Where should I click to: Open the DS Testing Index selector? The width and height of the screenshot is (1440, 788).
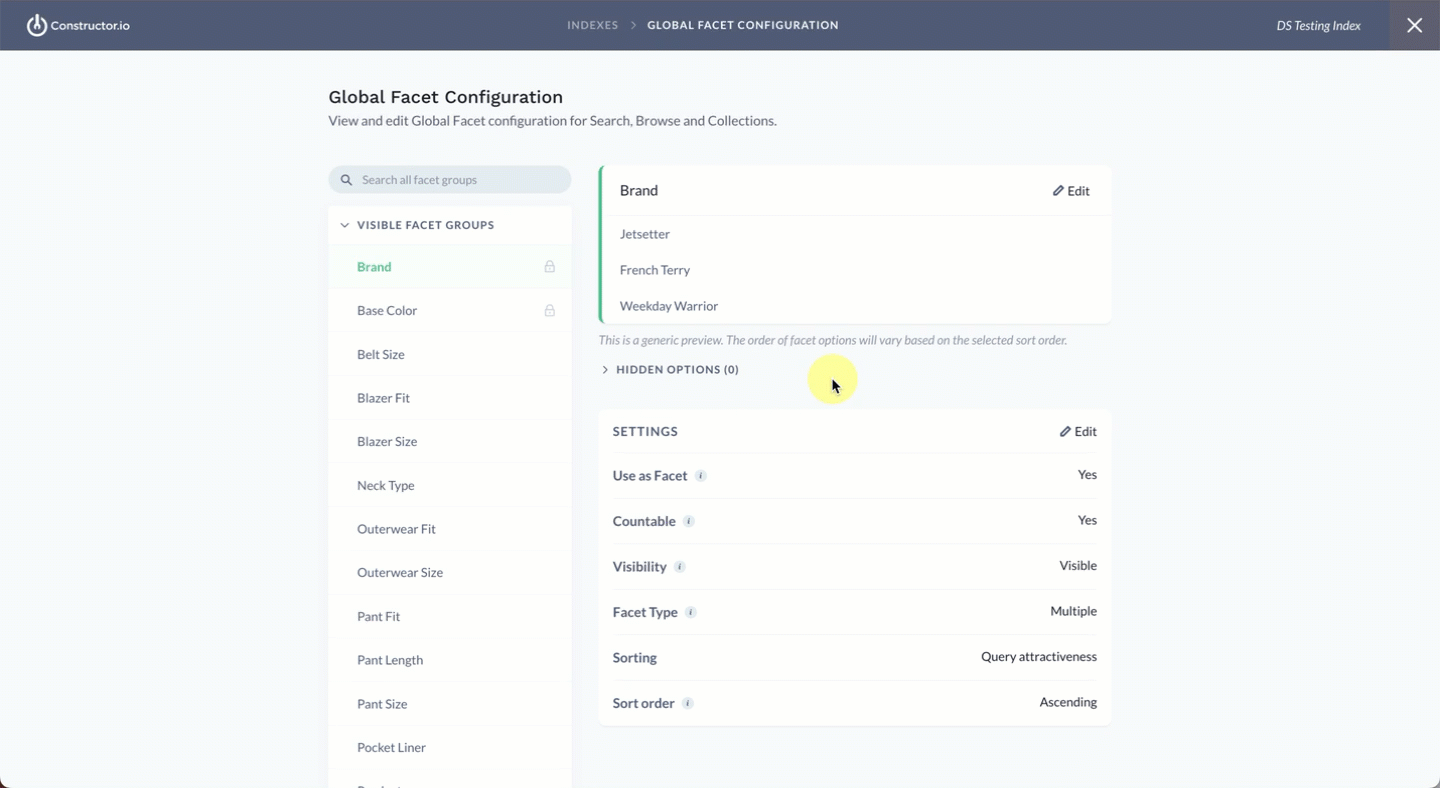1318,25
